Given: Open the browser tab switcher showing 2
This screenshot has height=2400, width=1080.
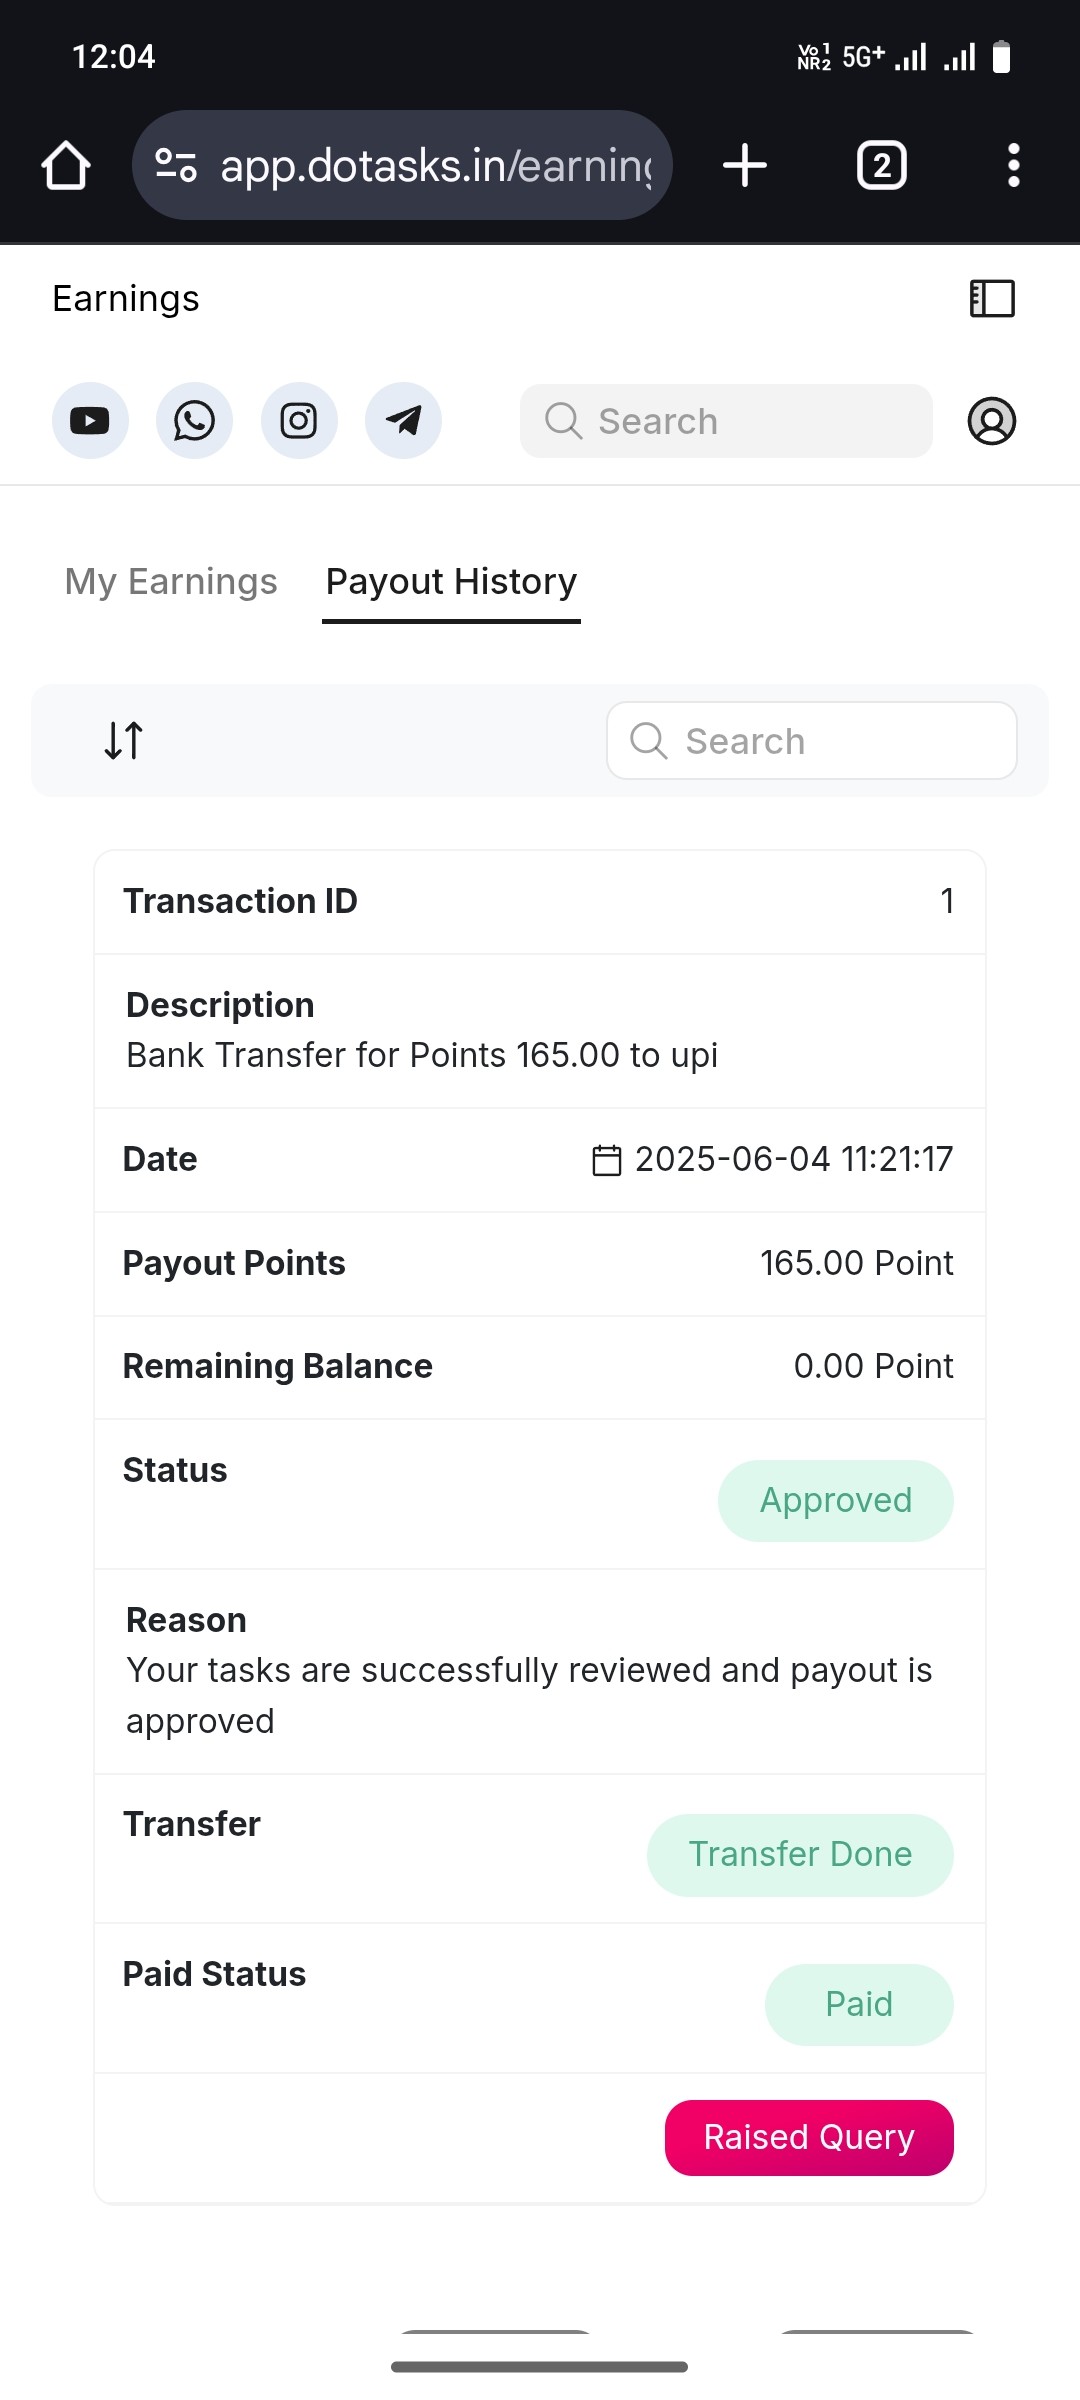Looking at the screenshot, I should (882, 165).
